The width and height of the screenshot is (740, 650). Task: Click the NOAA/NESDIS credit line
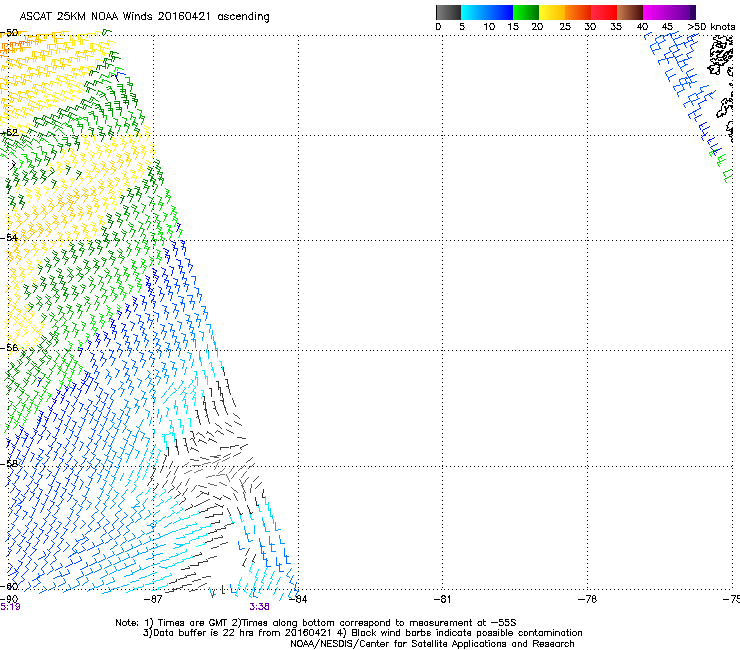tap(432, 644)
